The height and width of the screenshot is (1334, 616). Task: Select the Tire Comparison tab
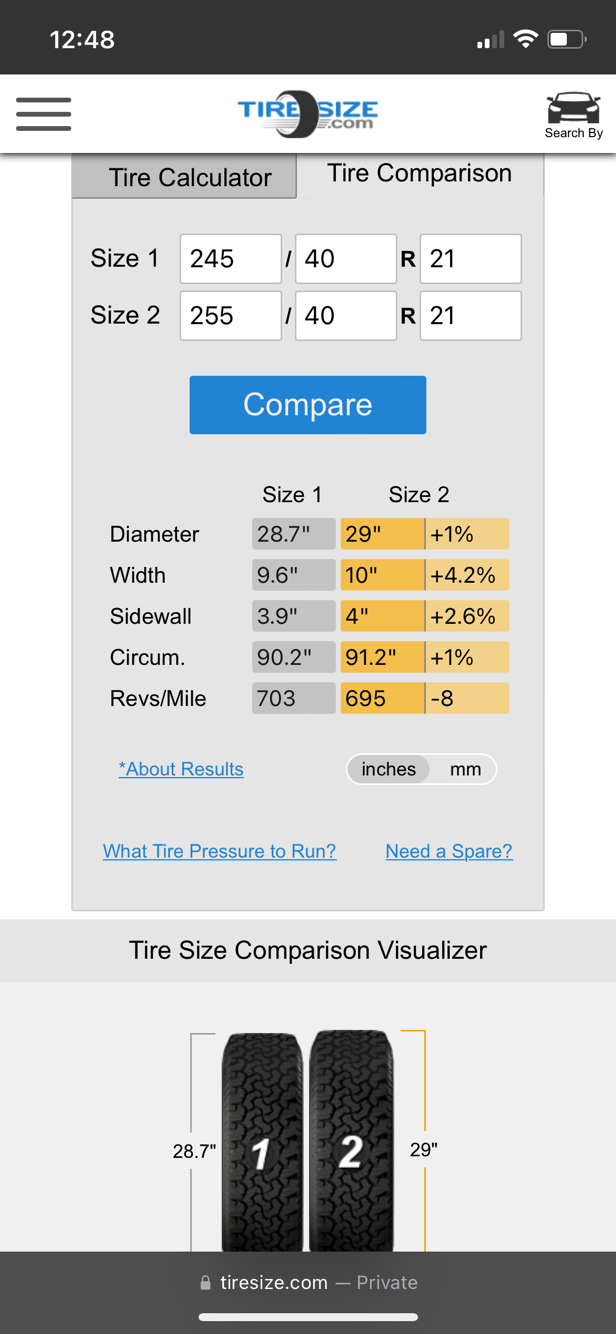point(420,174)
